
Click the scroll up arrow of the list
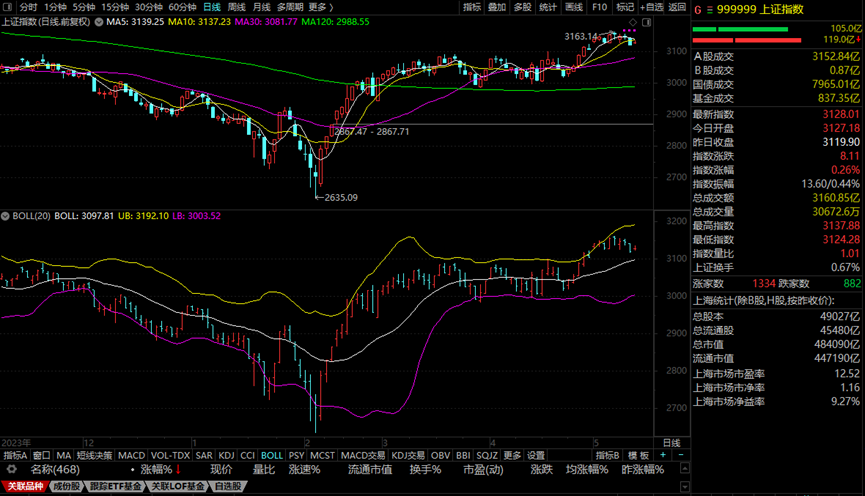pos(685,468)
